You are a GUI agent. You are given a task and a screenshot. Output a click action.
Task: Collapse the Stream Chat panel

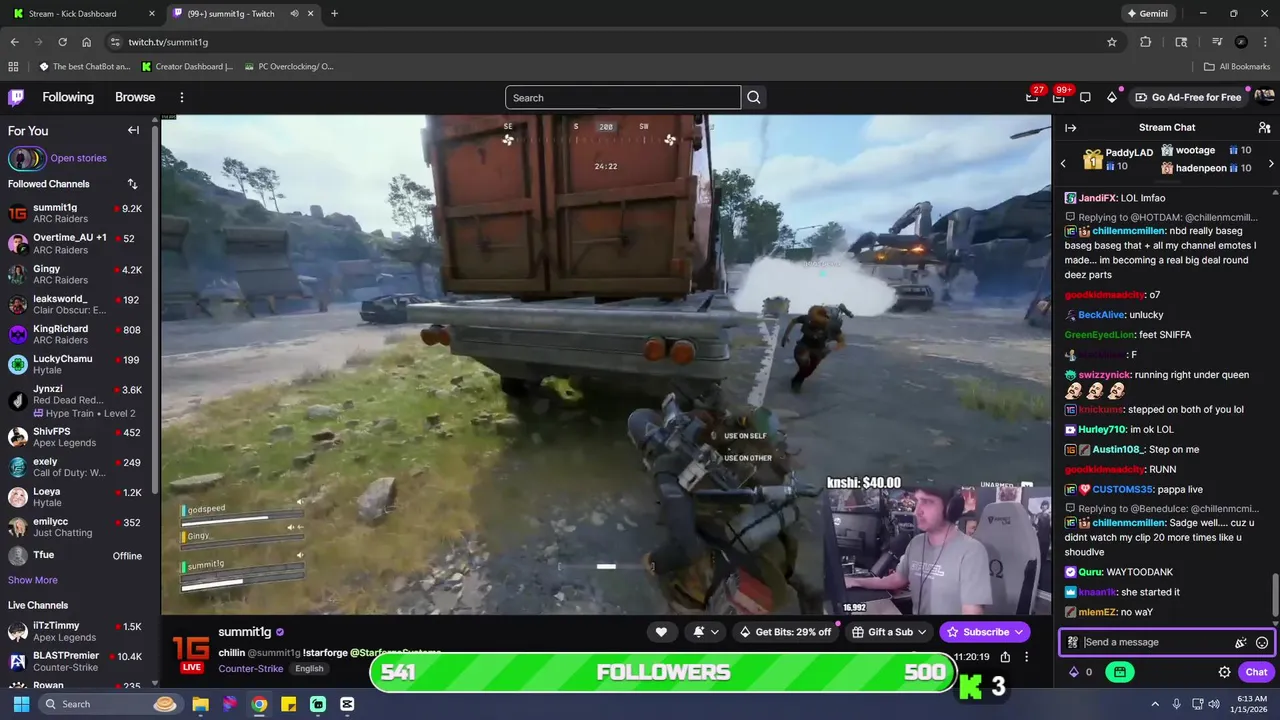[x=1070, y=127]
